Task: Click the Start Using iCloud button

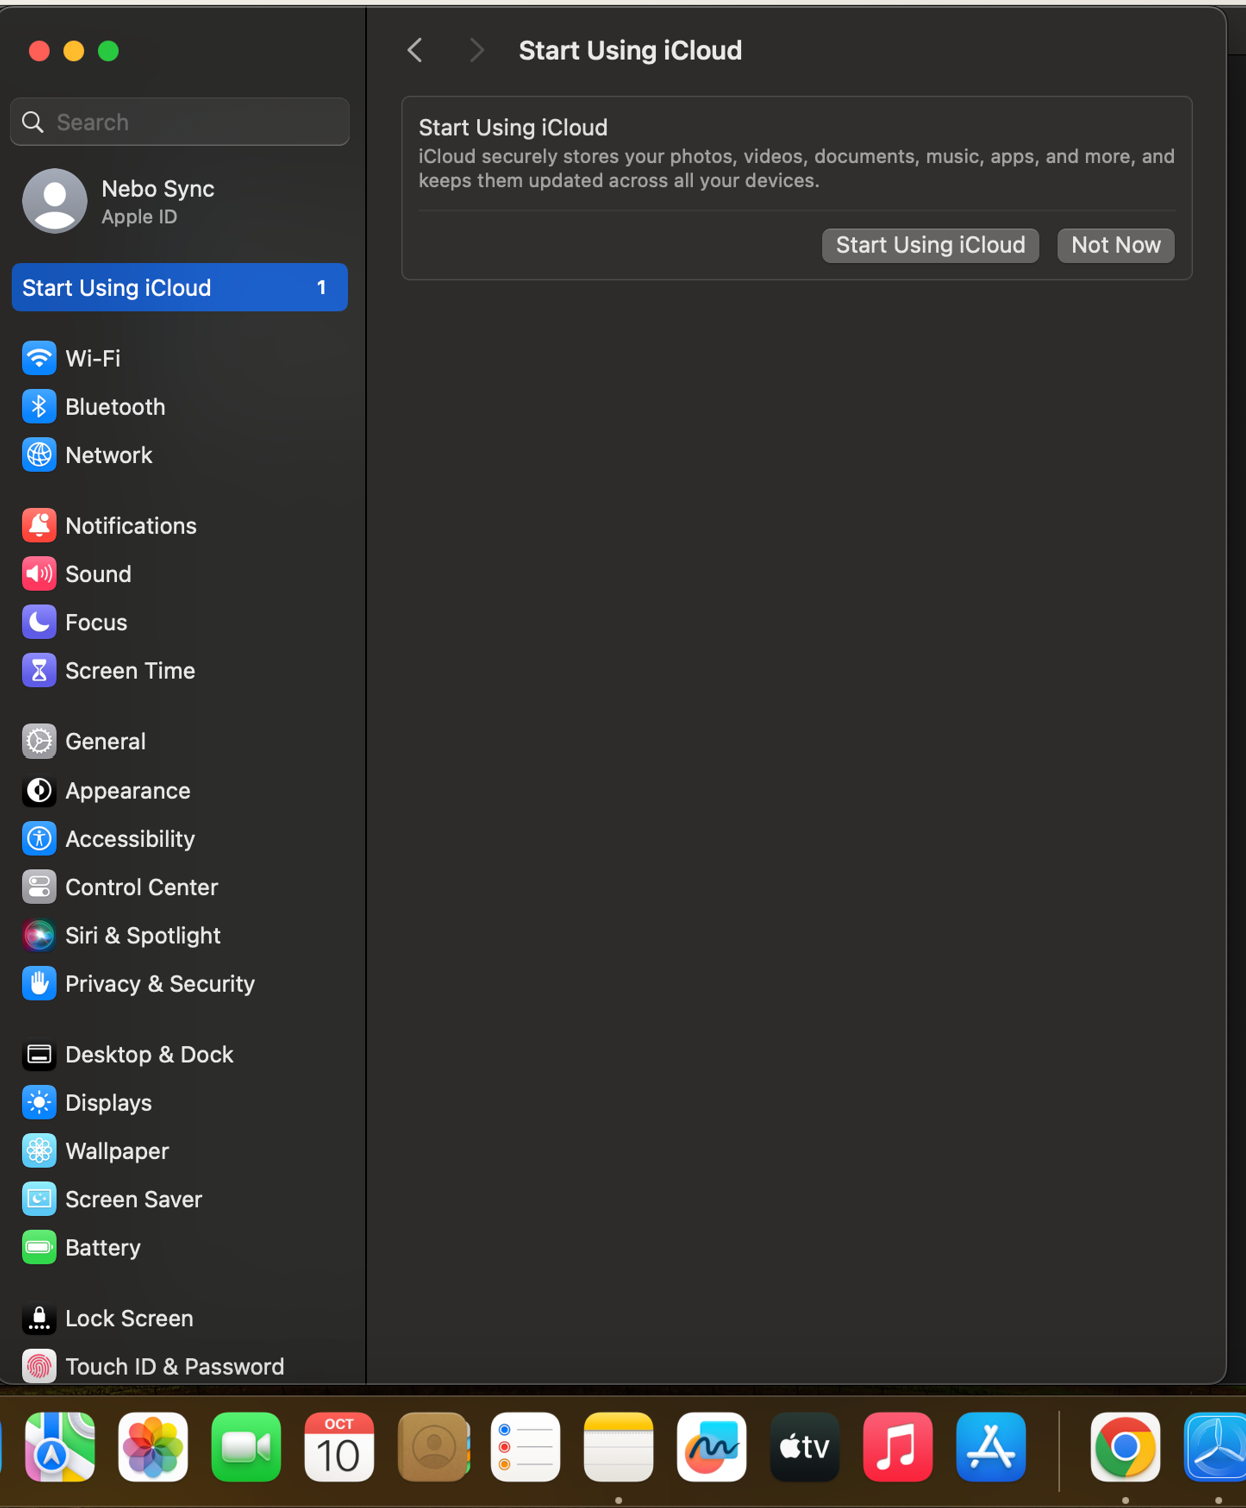Action: pos(930,245)
